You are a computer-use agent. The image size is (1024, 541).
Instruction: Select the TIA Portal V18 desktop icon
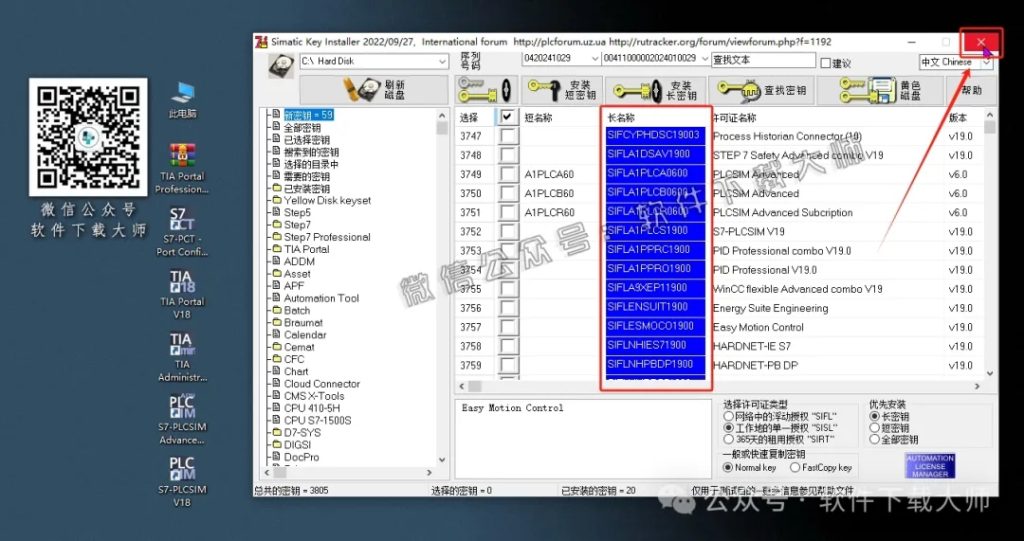[x=182, y=295]
